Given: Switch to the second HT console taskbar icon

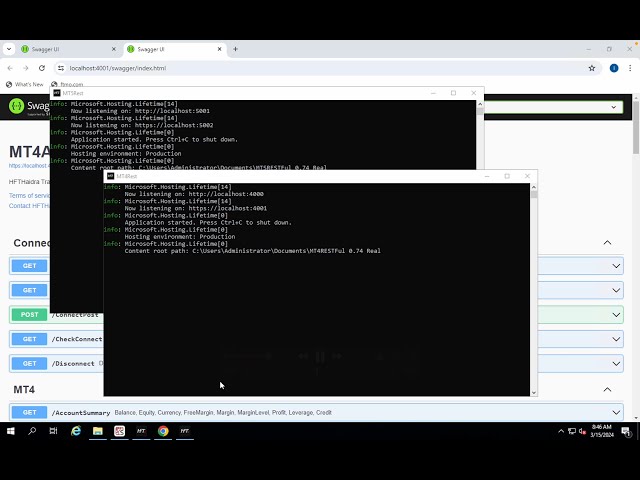Looking at the screenshot, I should [185, 431].
